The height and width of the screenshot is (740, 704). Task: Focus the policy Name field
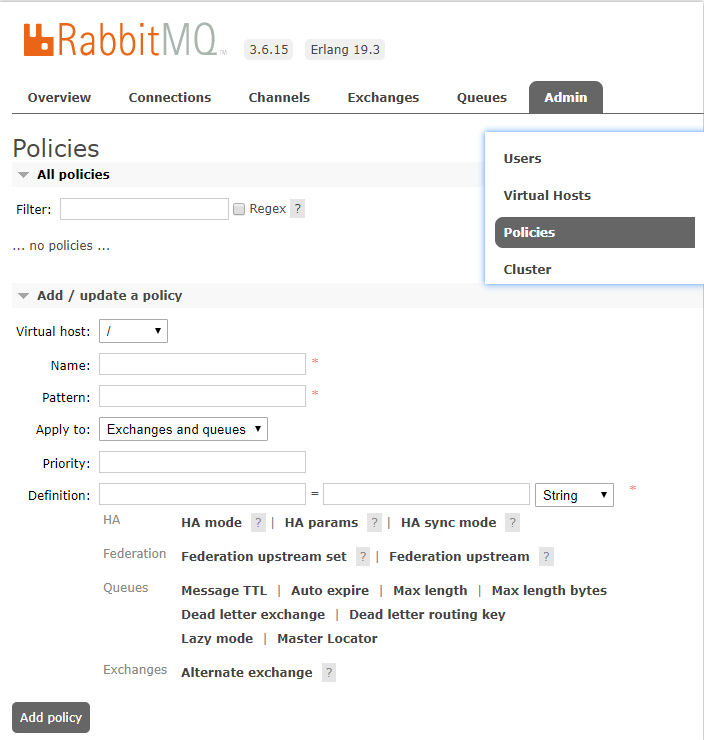coord(202,364)
